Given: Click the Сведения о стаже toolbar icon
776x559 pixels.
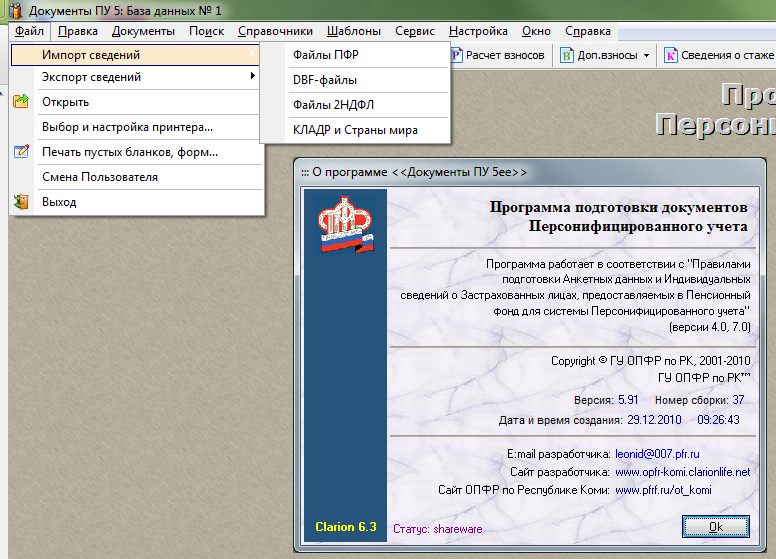Looking at the screenshot, I should point(671,55).
